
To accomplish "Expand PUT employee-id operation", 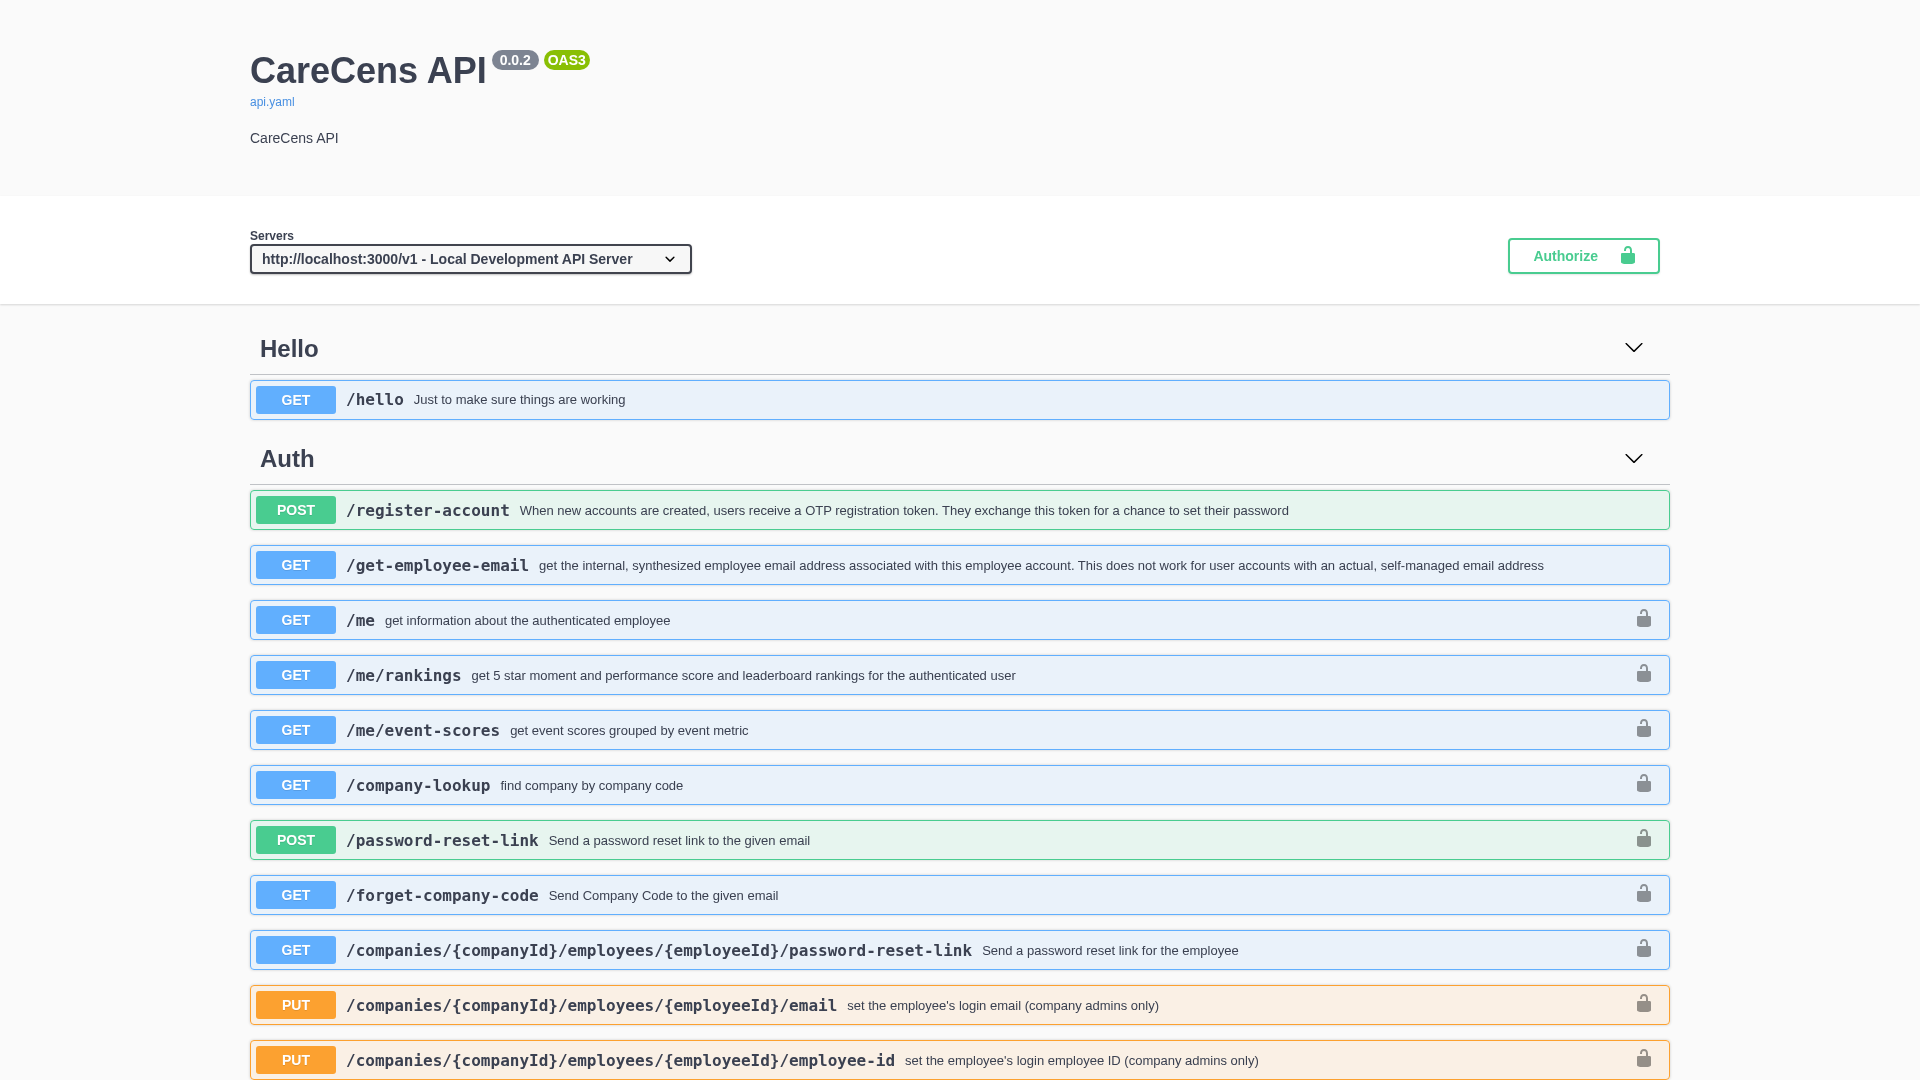I will (x=960, y=1060).
